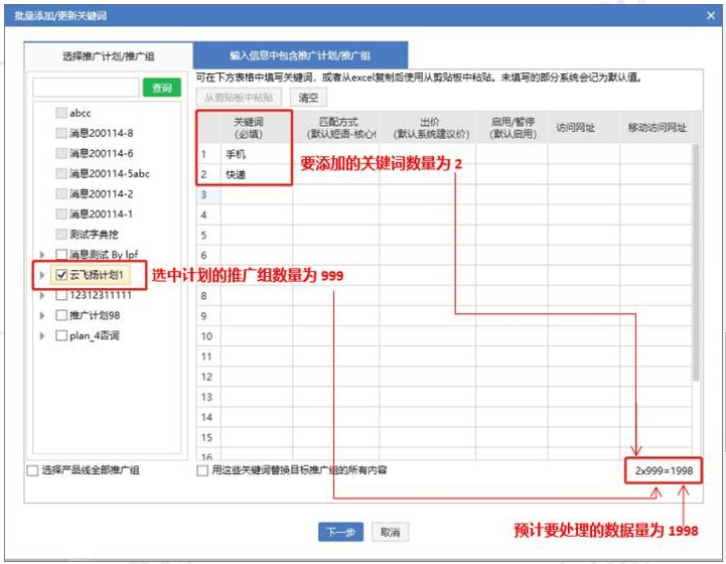726x564 pixels.
Task: Select the 启用/暂停 column header
Action: [513, 128]
